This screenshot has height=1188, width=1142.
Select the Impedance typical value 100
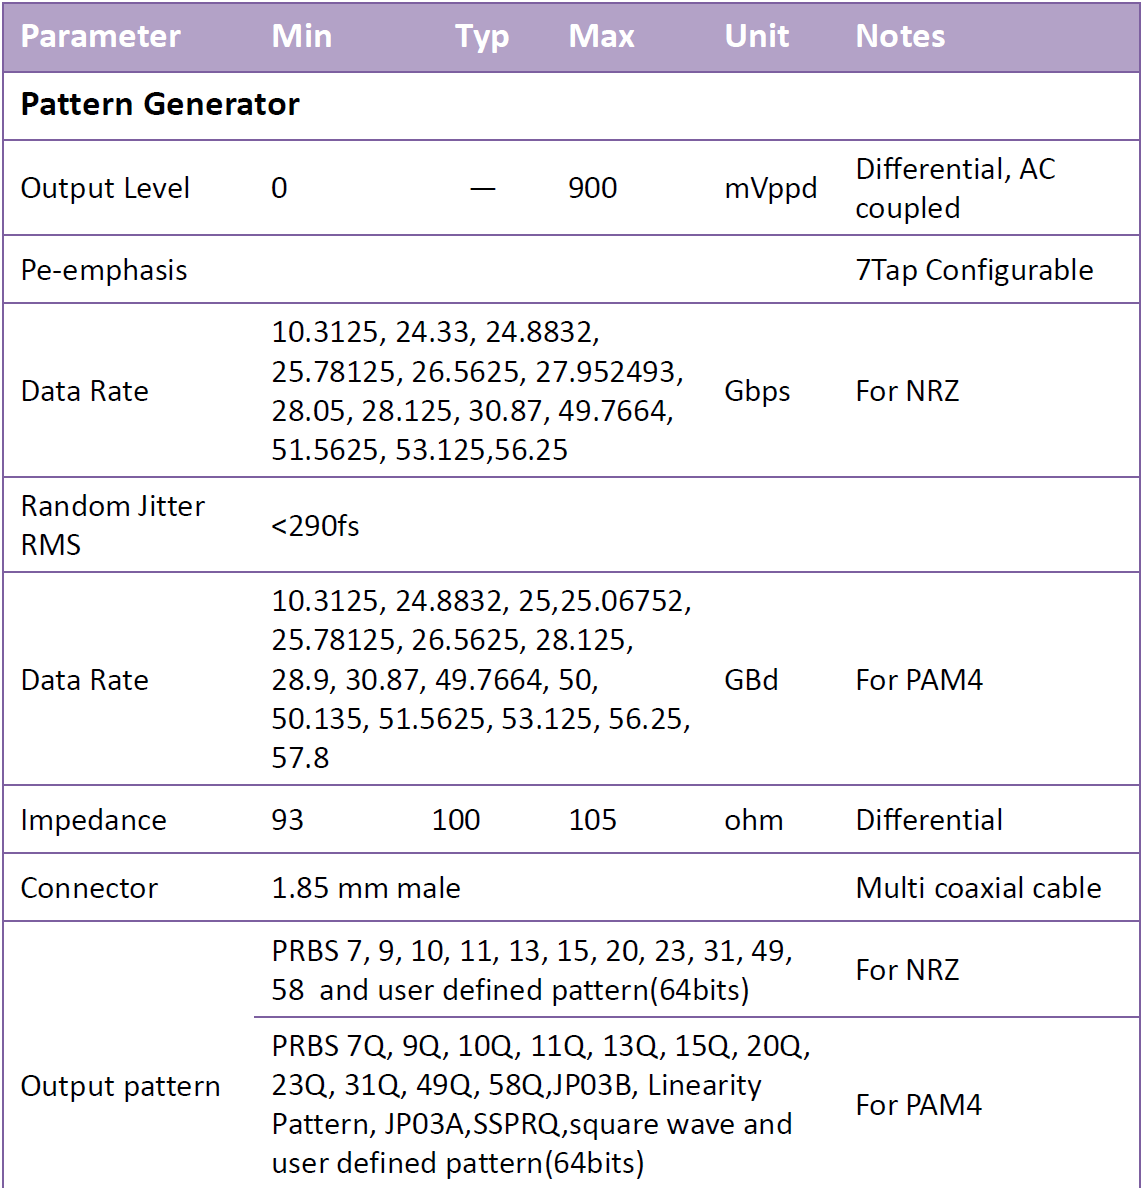click(x=456, y=820)
